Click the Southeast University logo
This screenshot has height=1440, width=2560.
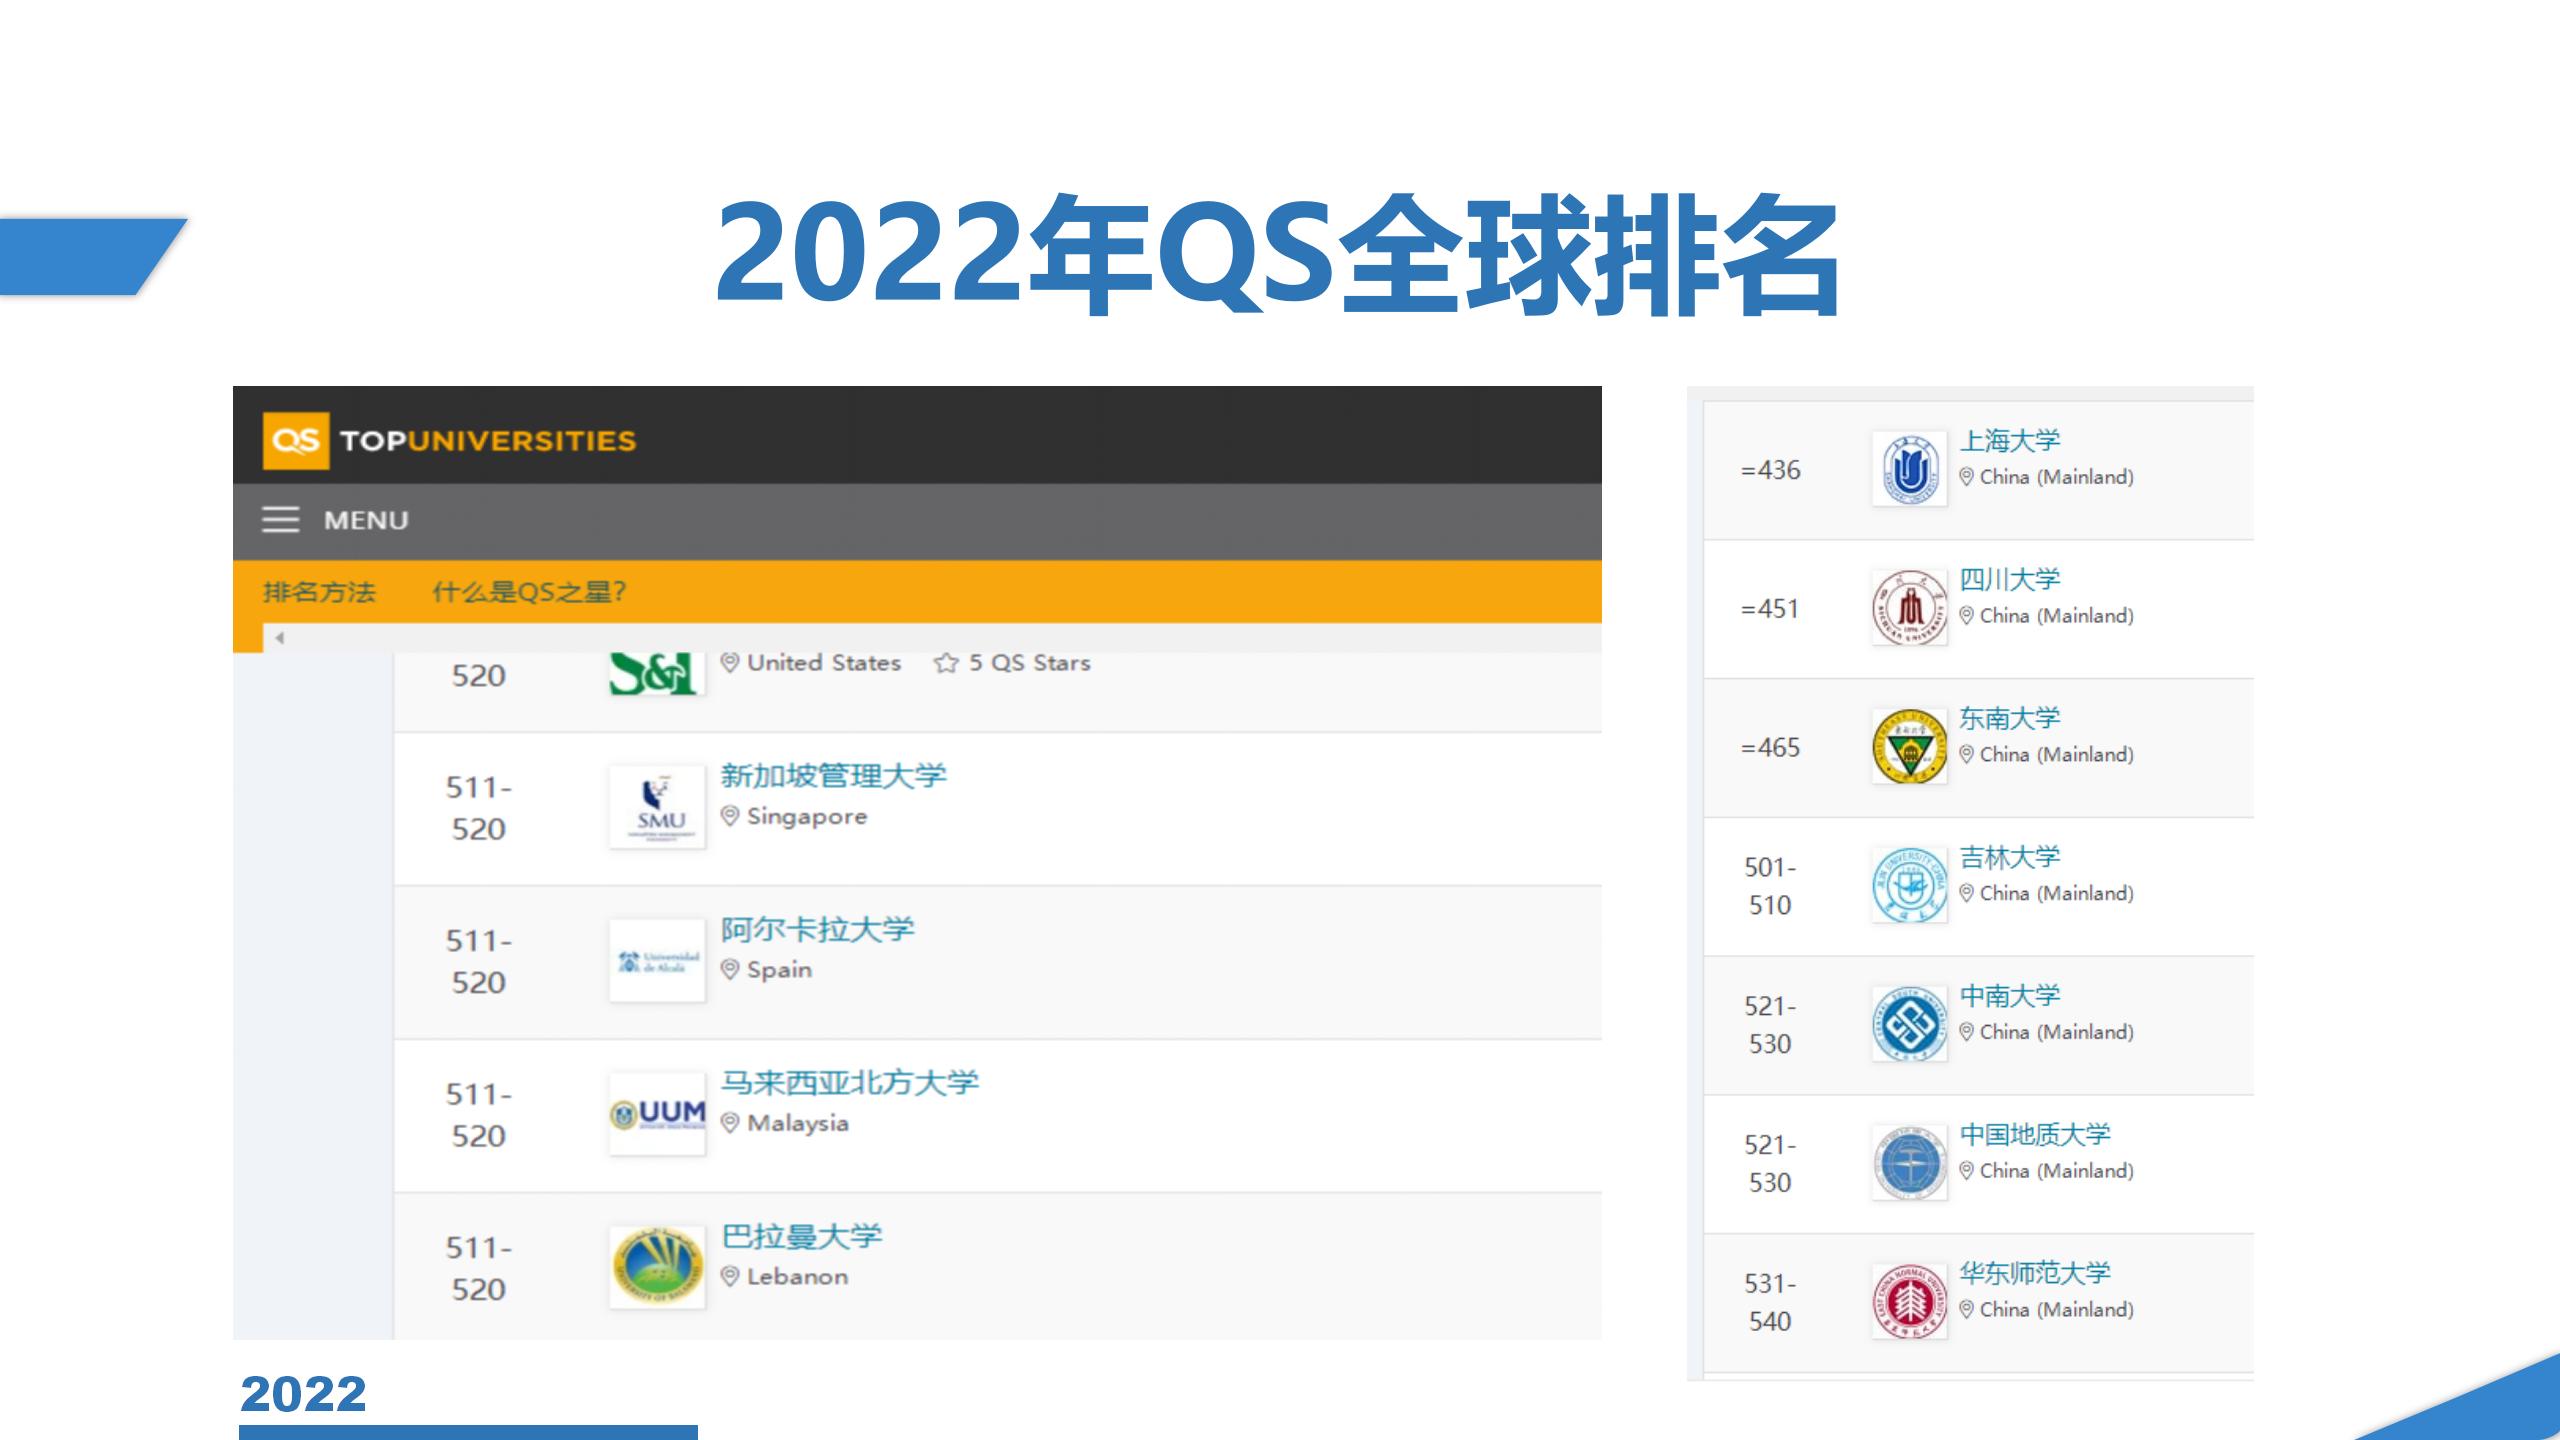coord(1909,746)
